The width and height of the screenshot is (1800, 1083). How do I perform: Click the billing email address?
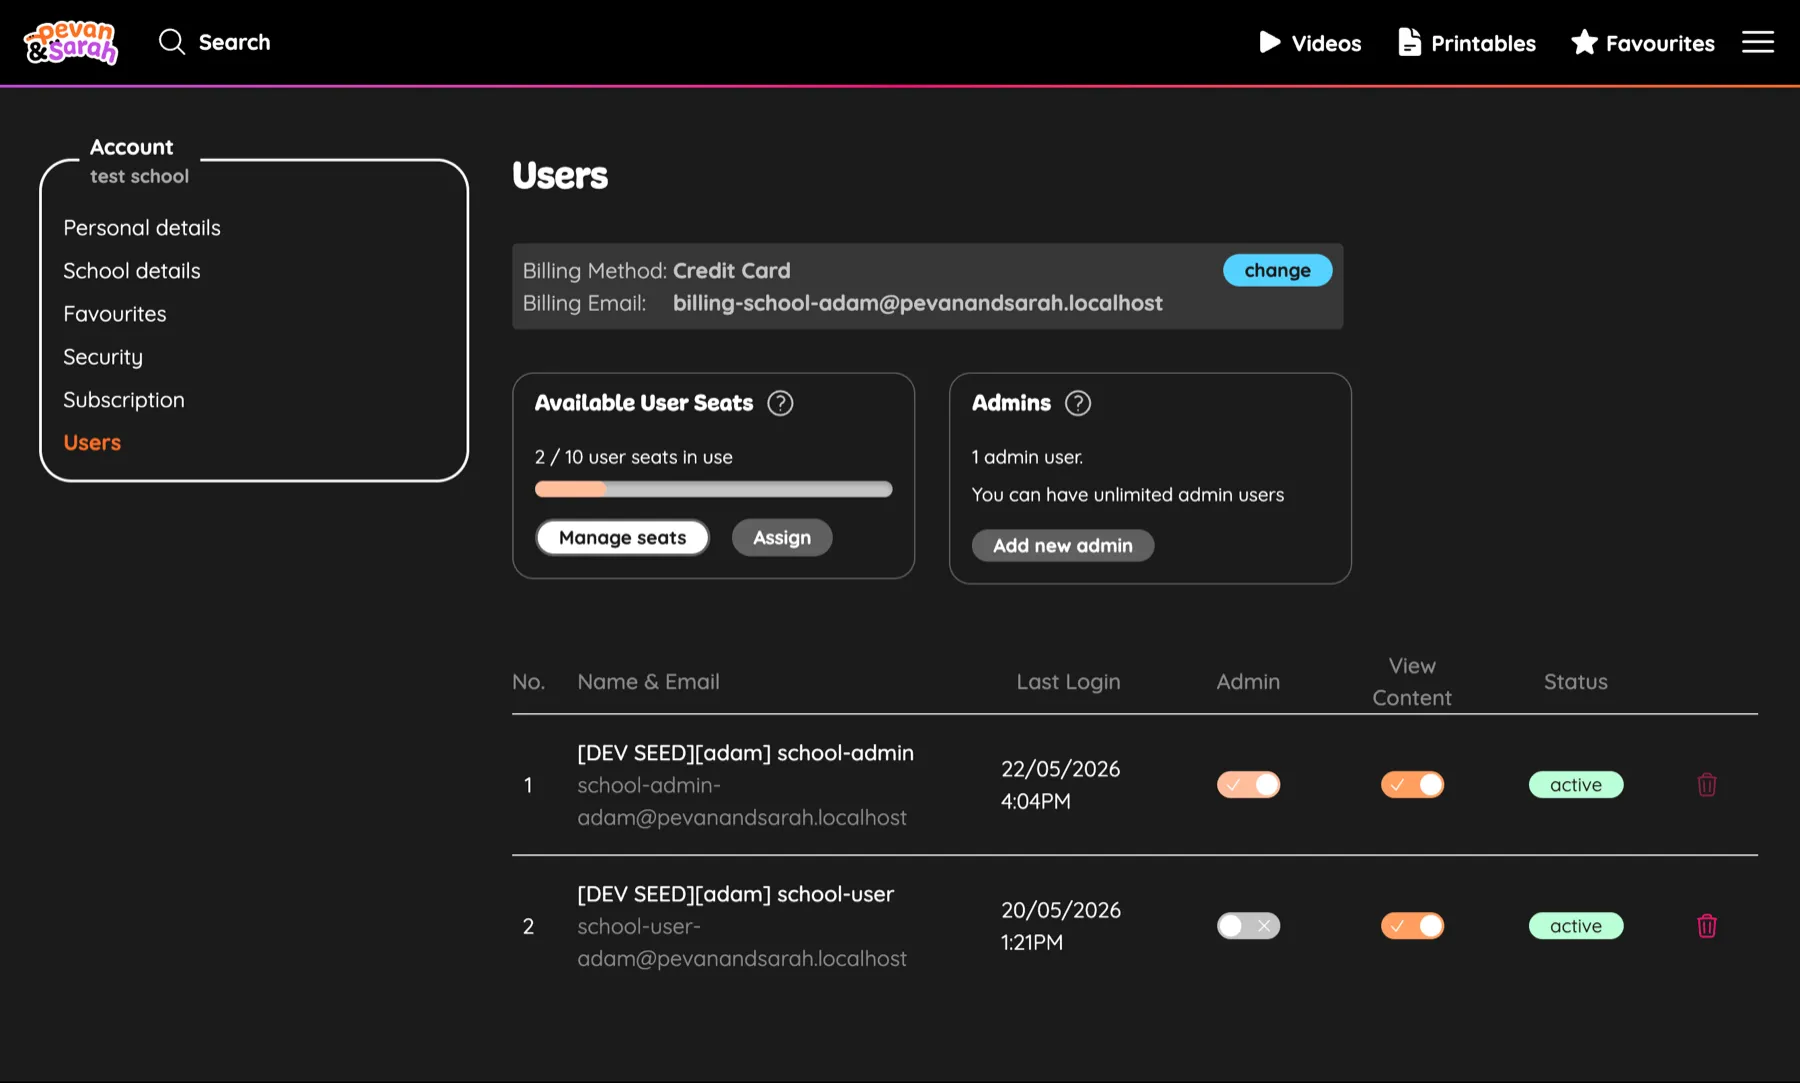click(917, 303)
